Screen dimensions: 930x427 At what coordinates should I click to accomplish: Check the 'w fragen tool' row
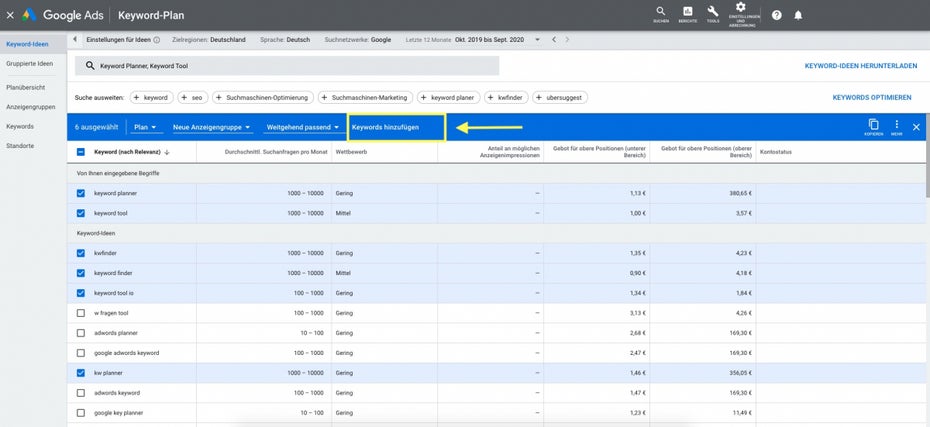(81, 313)
